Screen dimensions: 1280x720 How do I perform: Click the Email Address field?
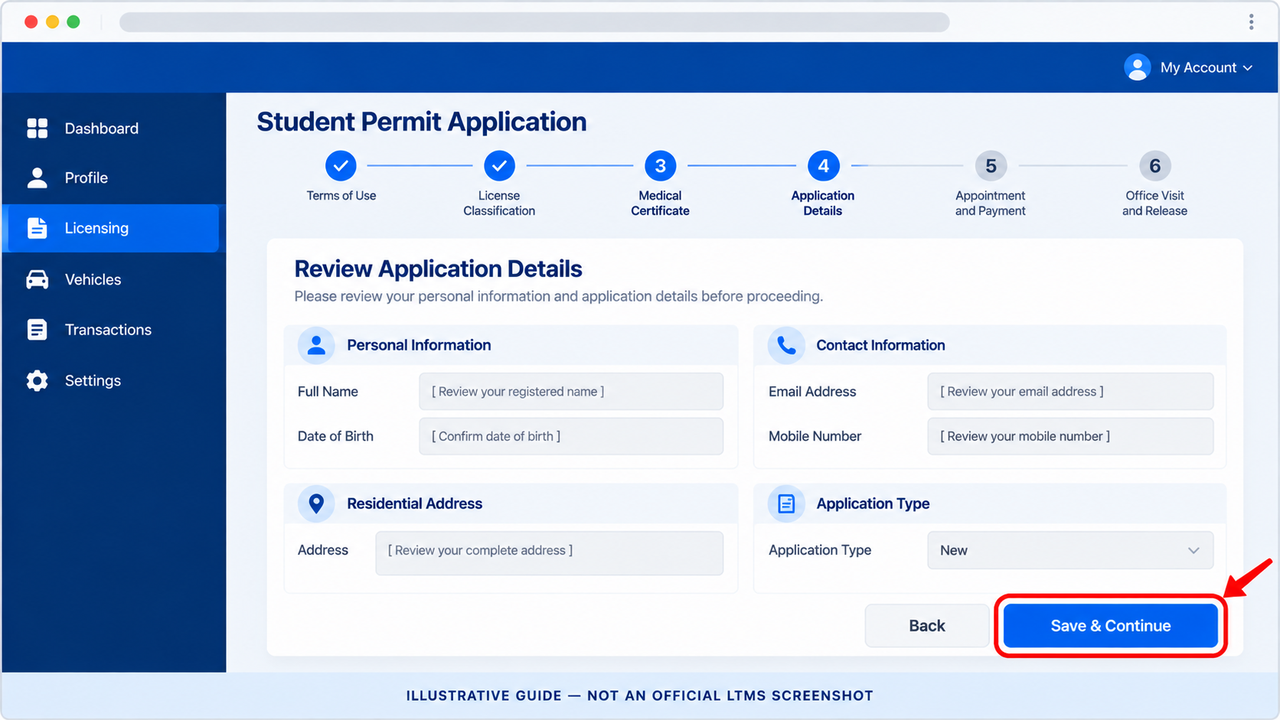1070,392
